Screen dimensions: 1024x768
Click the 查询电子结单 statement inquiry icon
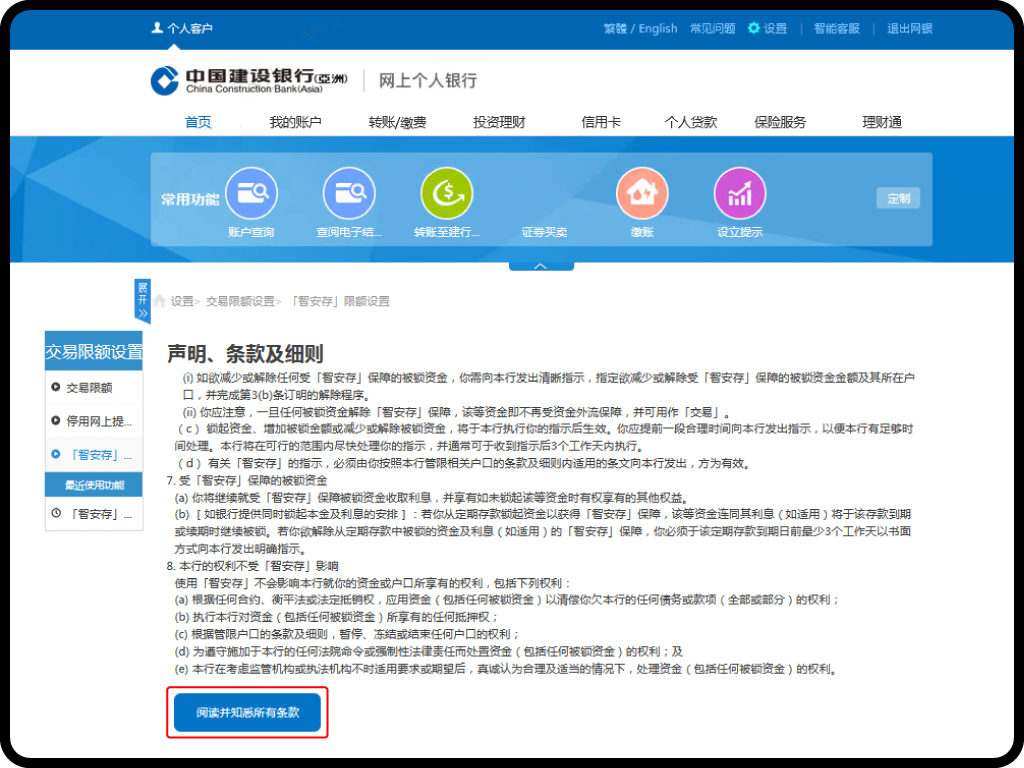(349, 194)
